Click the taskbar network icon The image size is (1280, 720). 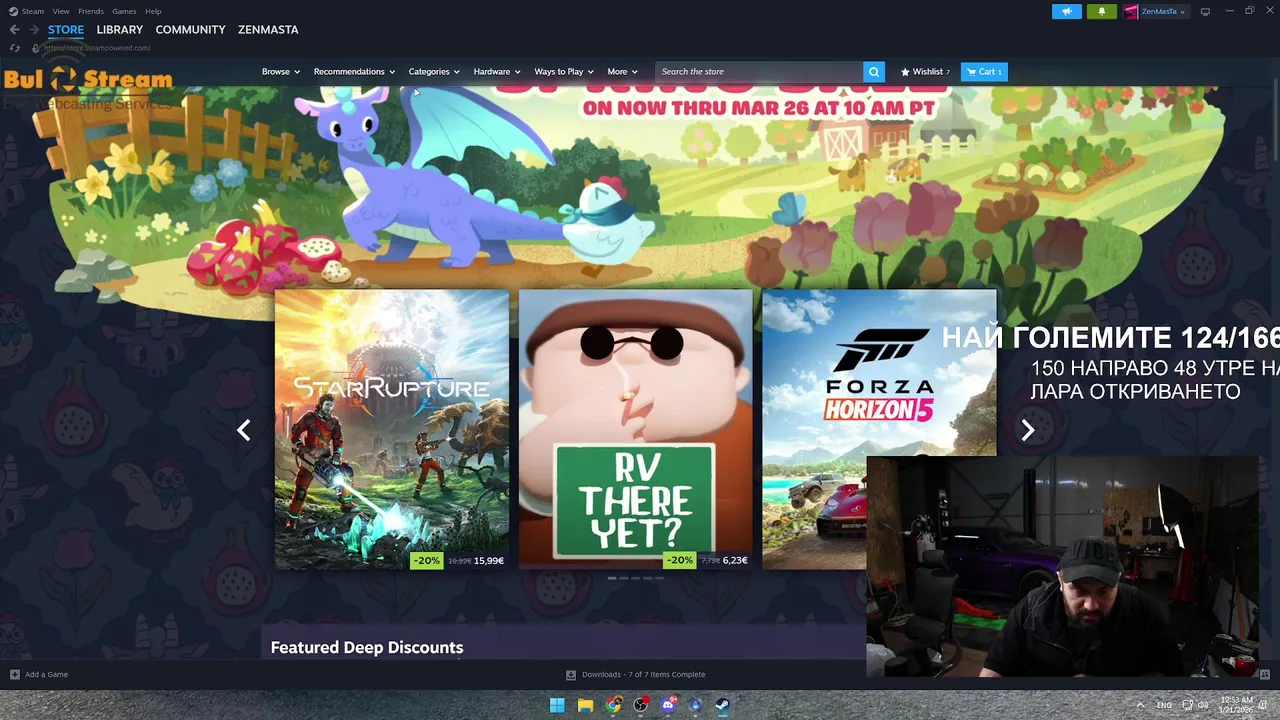tap(1187, 705)
